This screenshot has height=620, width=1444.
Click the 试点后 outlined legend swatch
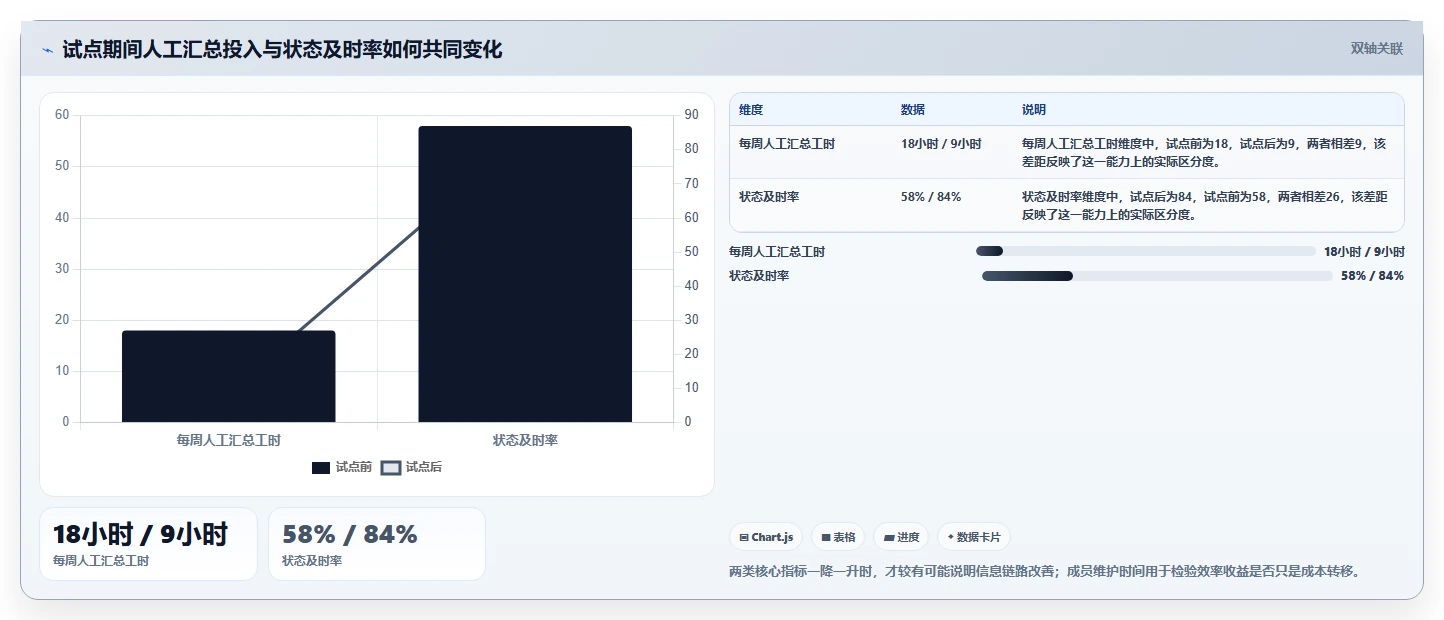click(x=391, y=468)
